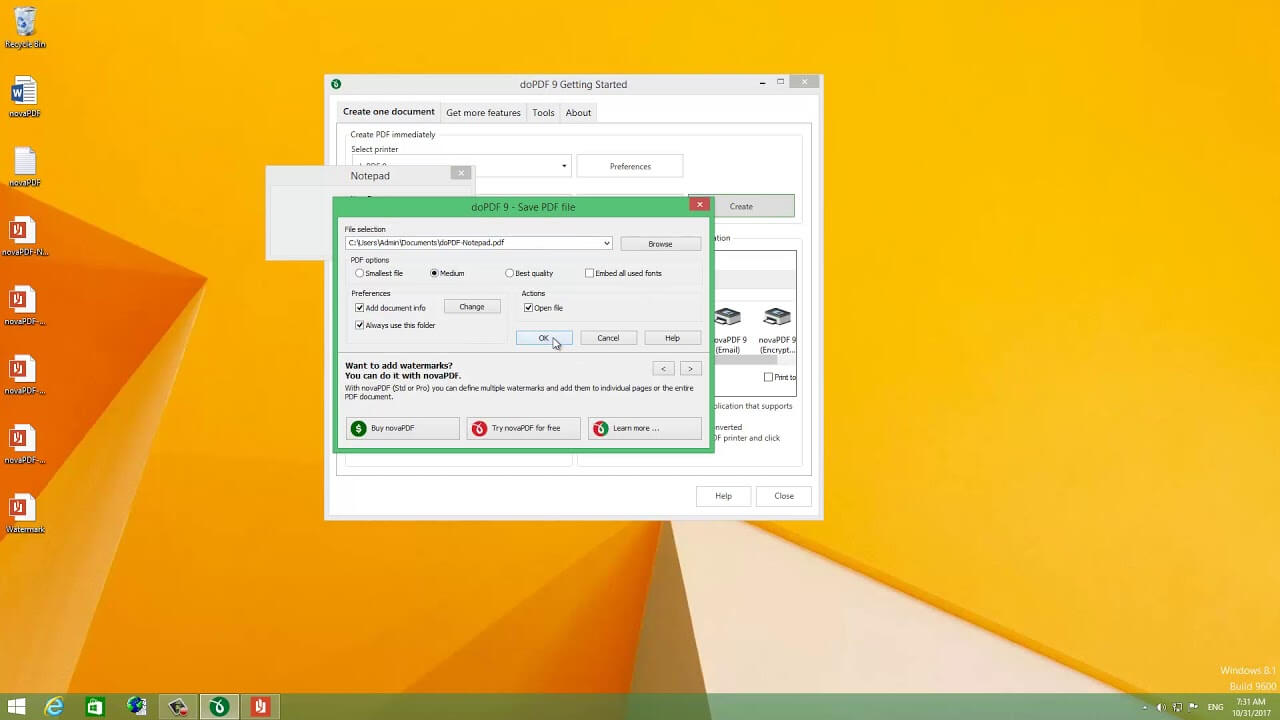Open the Select printer dropdown

pyautogui.click(x=564, y=166)
